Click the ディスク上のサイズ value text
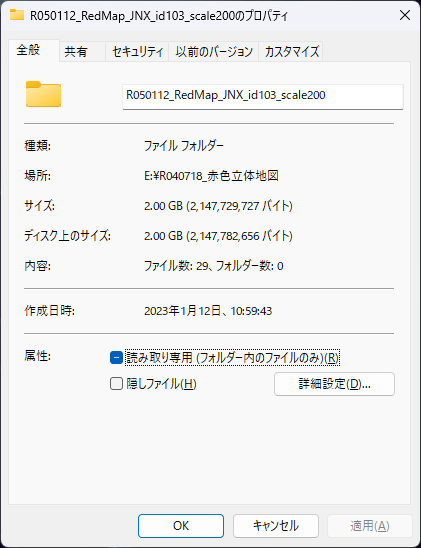The height and width of the screenshot is (548, 421). [x=218, y=236]
